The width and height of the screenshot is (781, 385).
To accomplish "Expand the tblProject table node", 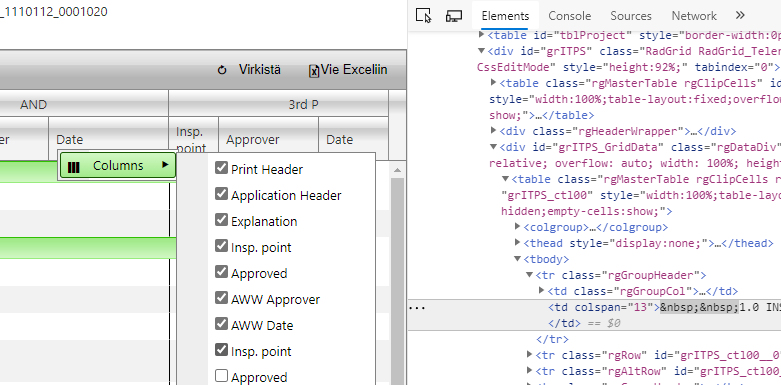I will (481, 35).
